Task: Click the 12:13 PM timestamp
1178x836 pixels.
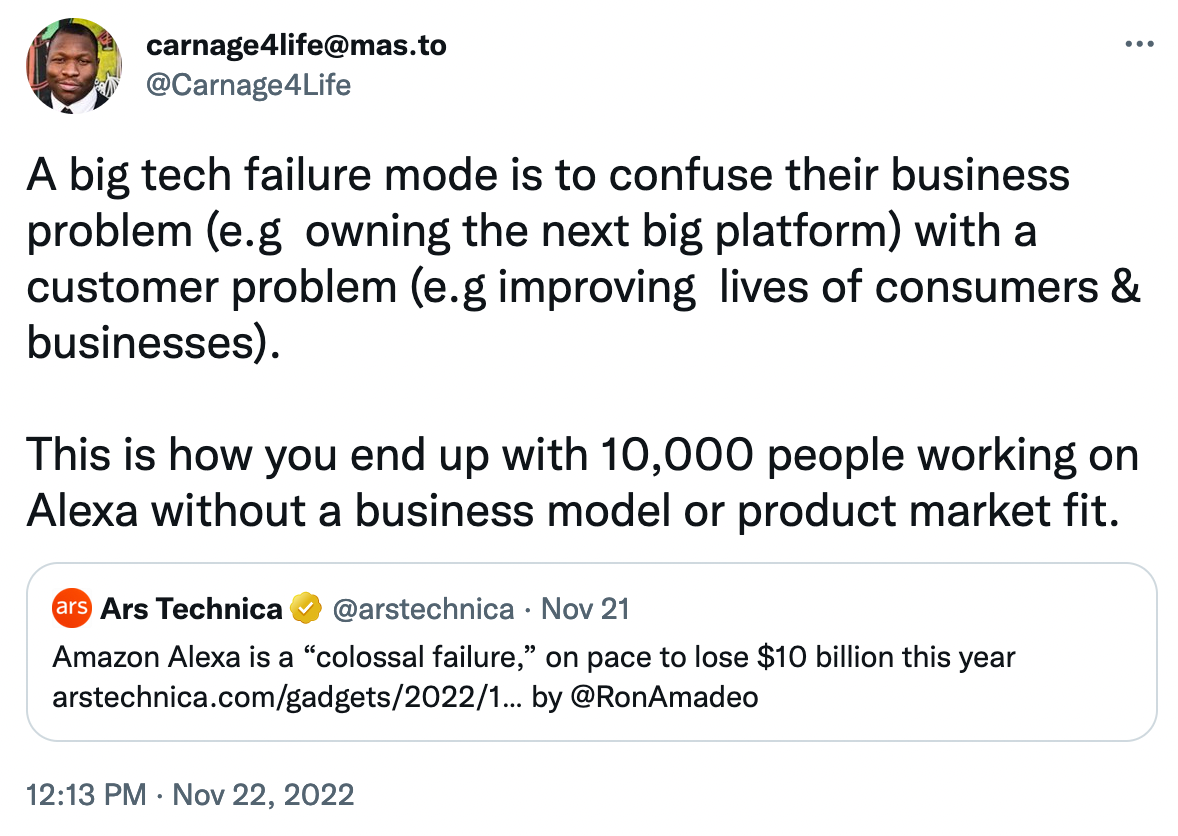Action: 86,795
